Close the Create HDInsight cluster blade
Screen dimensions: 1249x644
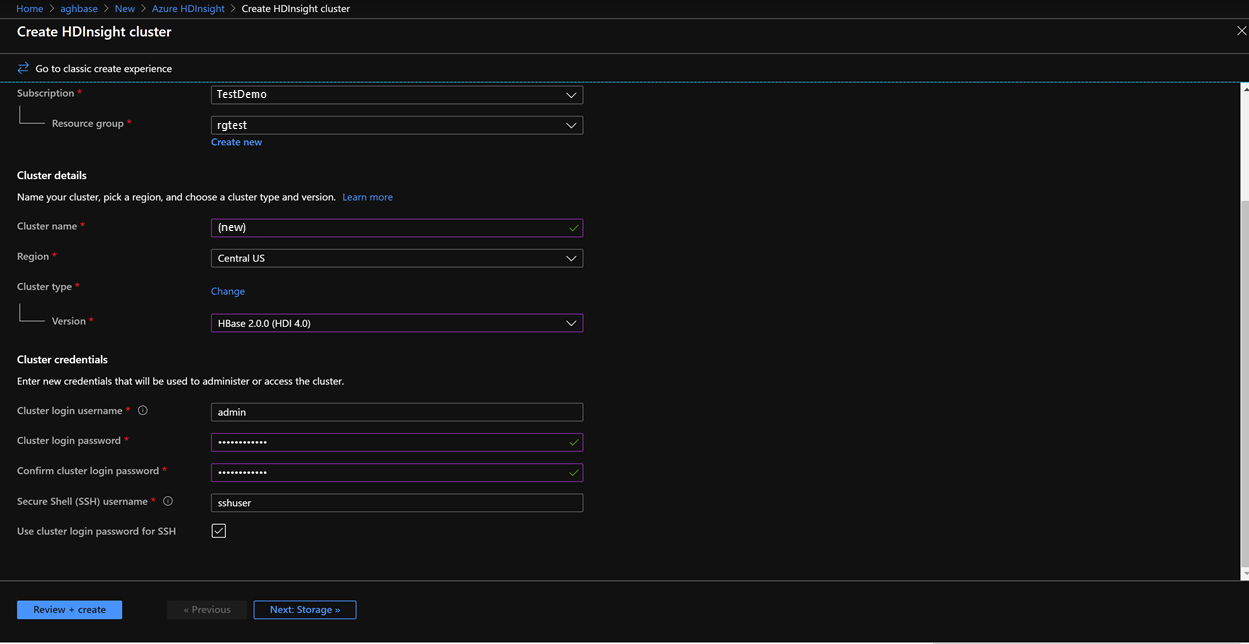(x=1240, y=31)
